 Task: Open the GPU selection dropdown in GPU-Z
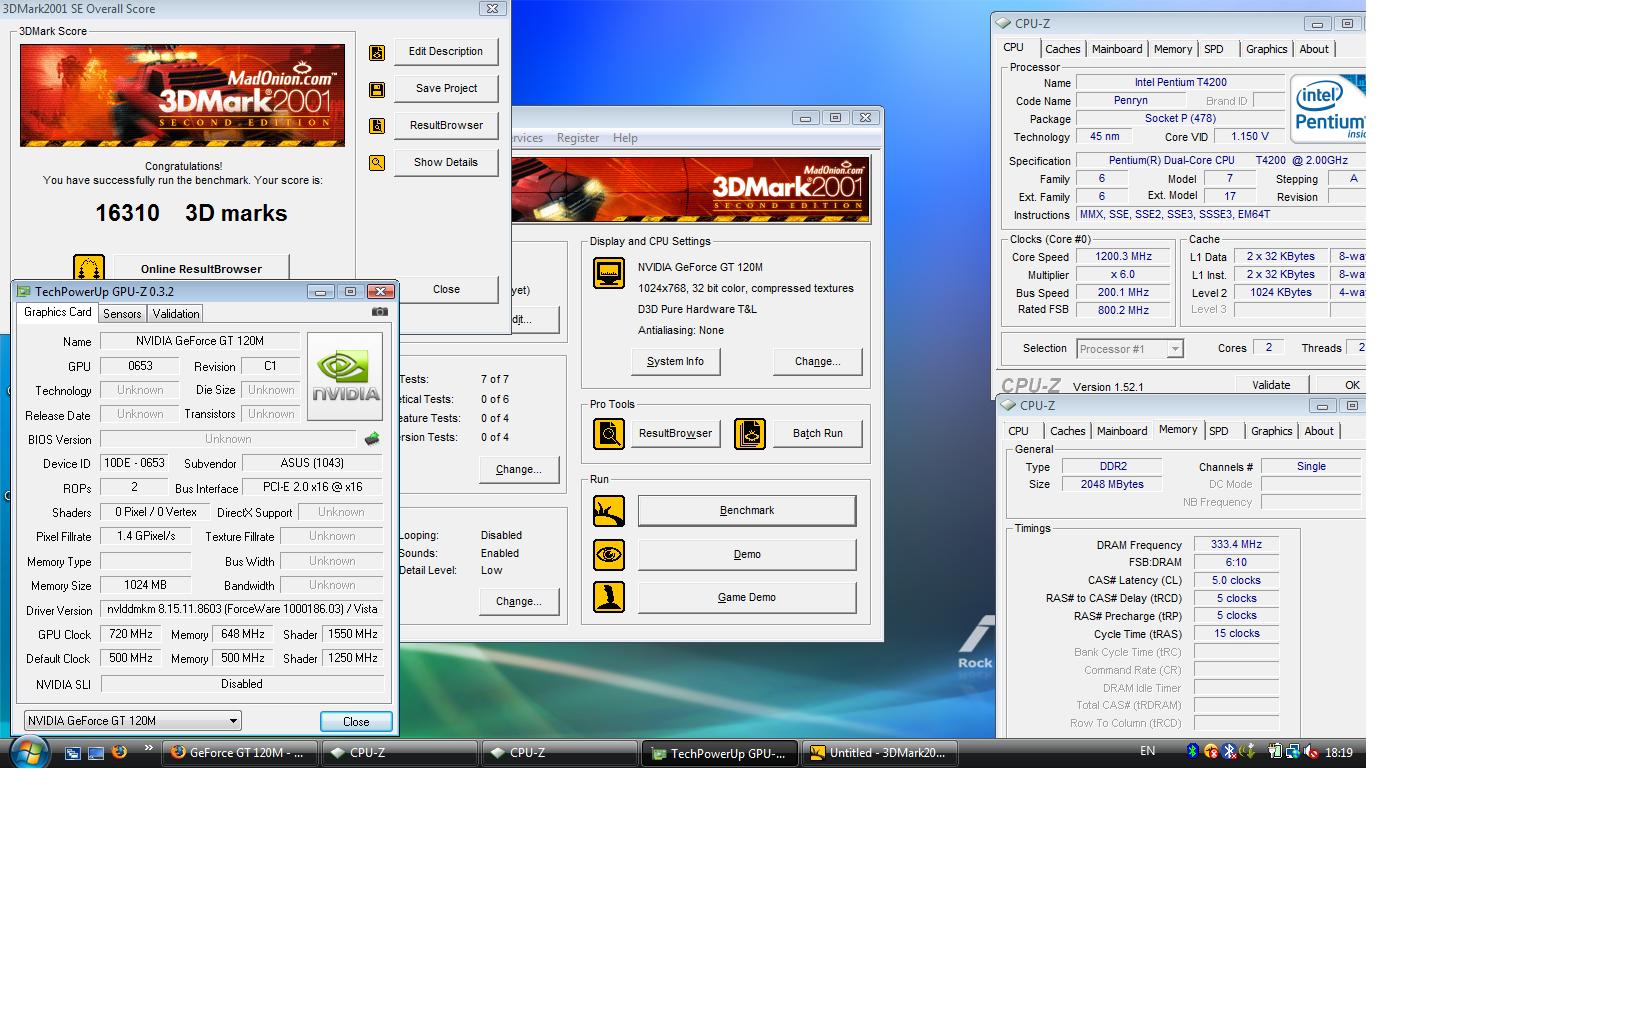pyautogui.click(x=133, y=721)
